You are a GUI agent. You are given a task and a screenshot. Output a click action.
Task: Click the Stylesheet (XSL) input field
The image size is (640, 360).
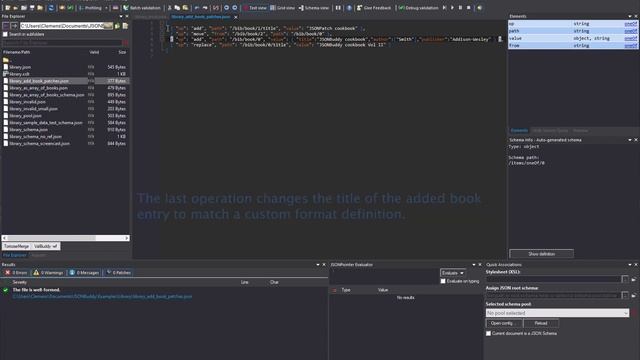pos(553,279)
